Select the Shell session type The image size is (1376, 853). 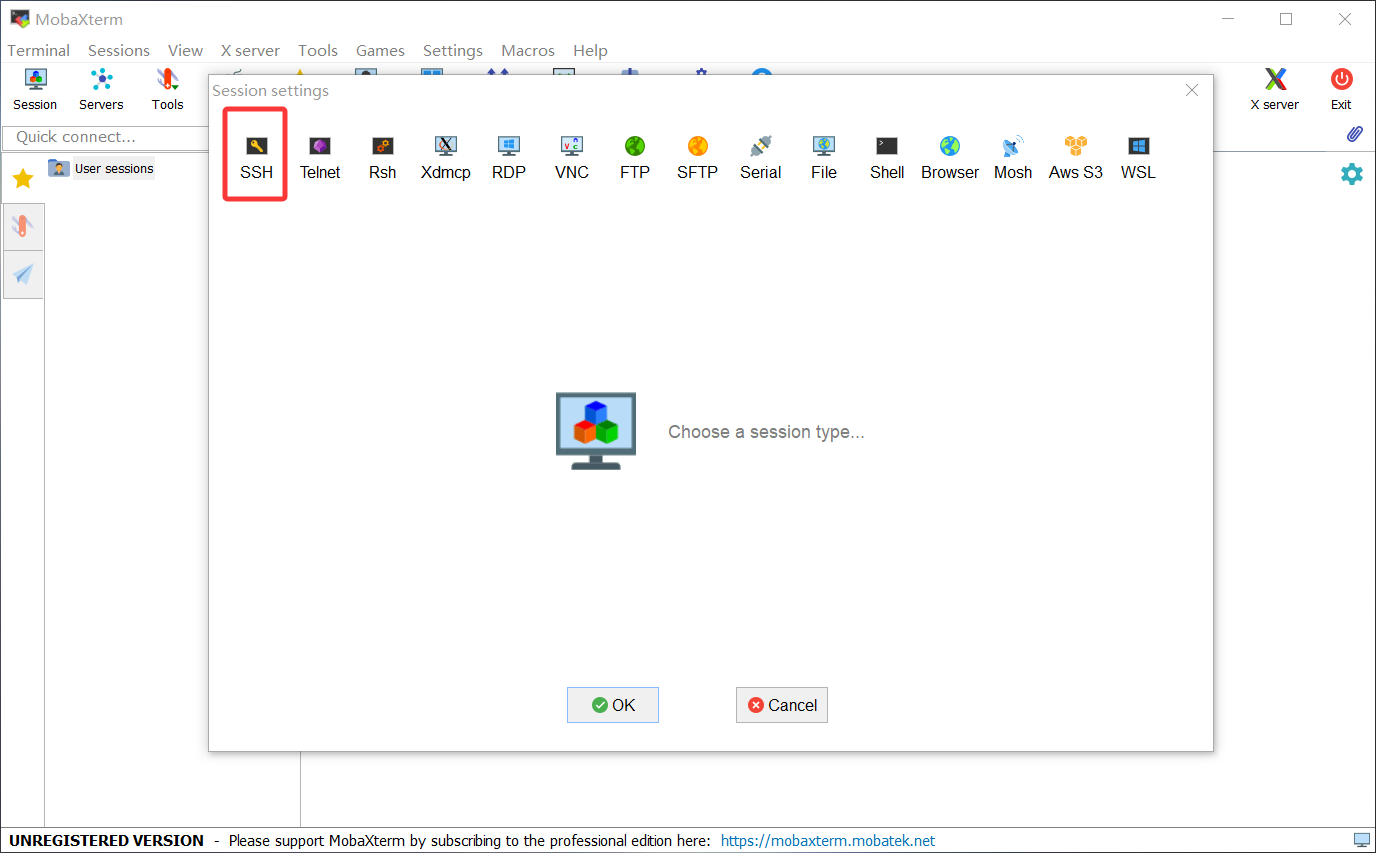[887, 158]
